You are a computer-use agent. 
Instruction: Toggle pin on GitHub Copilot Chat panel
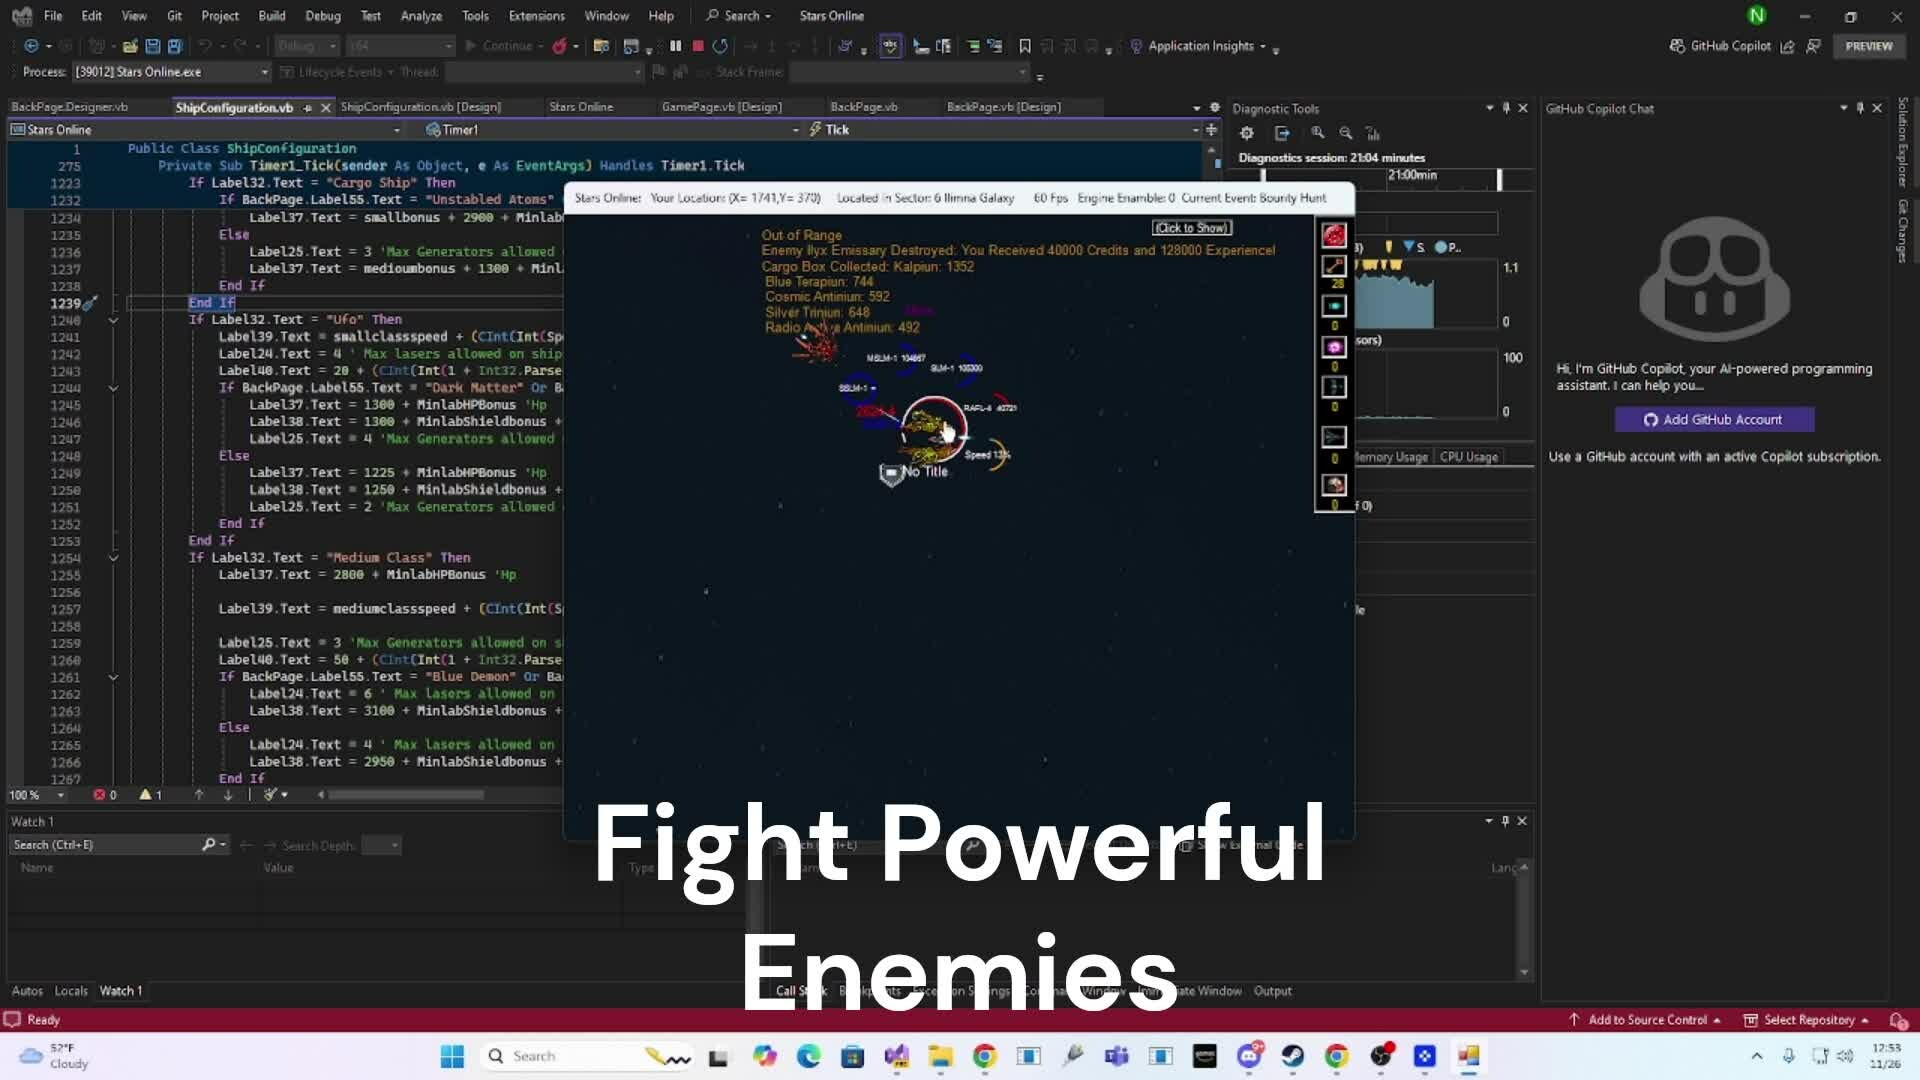point(1860,108)
